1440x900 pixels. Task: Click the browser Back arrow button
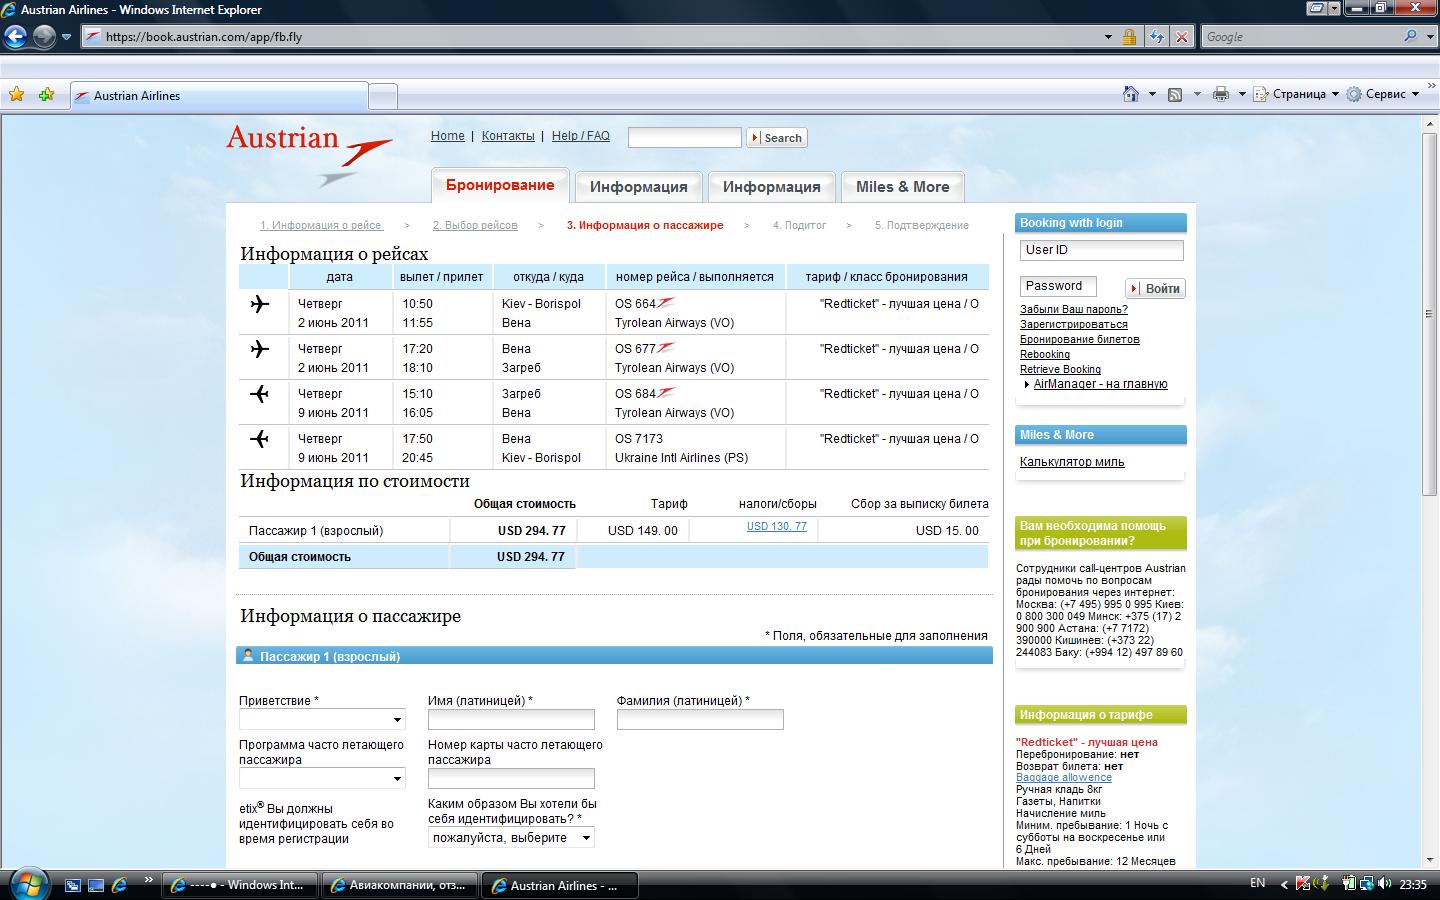tap(15, 37)
